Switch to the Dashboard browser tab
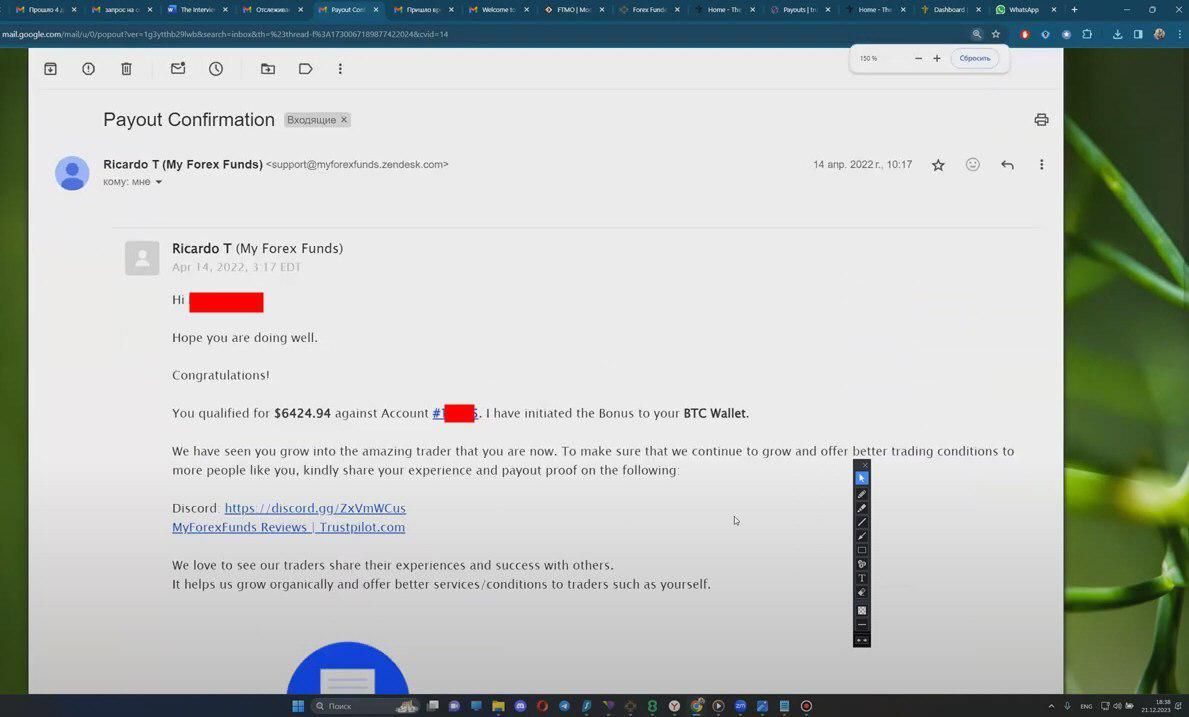Viewport: 1189px width, 717px height. click(951, 10)
